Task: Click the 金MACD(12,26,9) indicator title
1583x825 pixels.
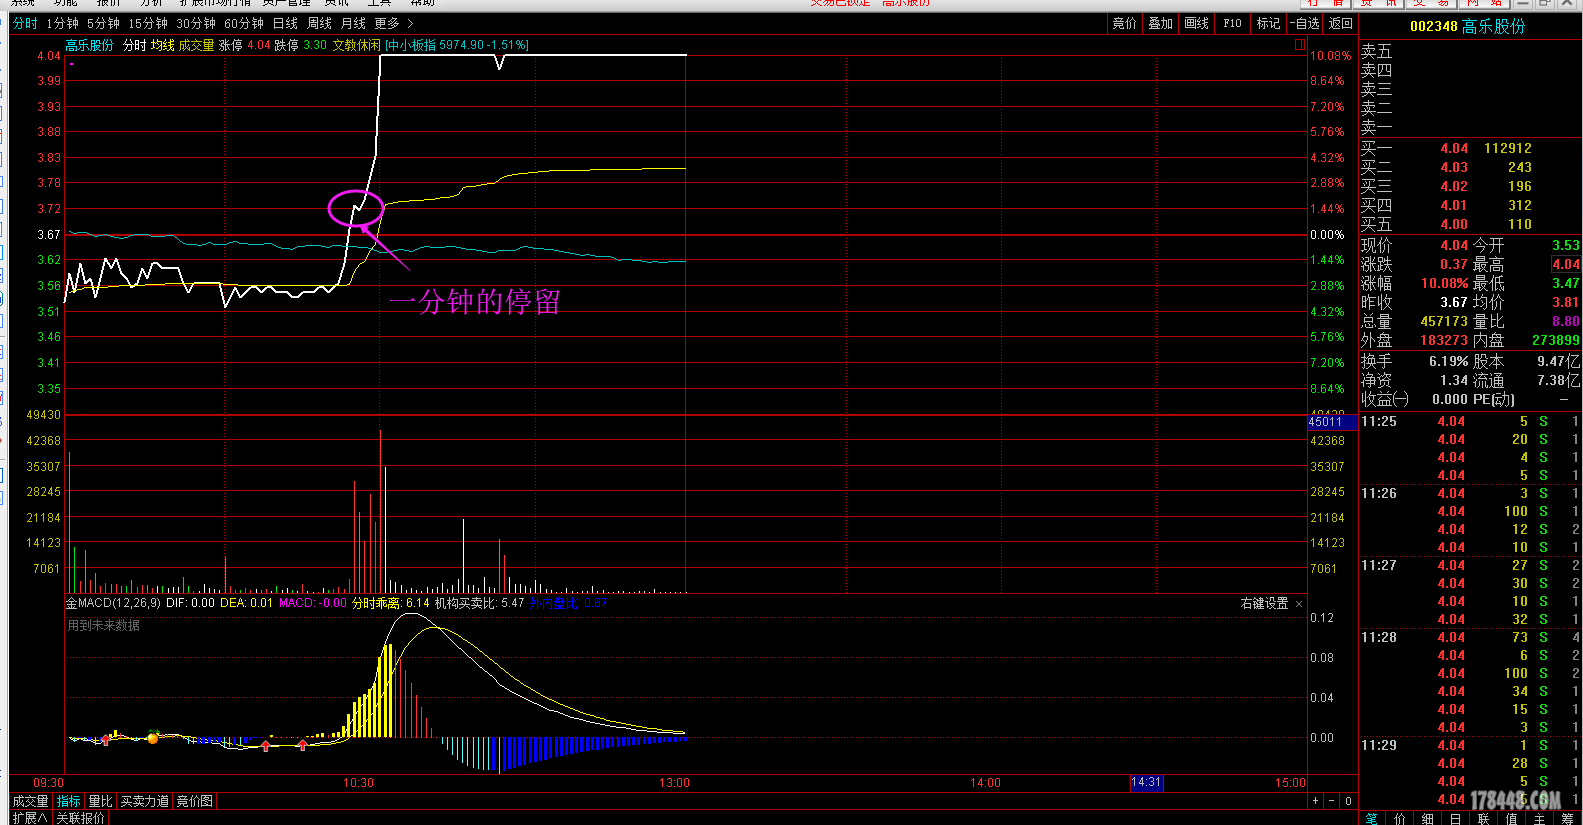Action: (113, 603)
